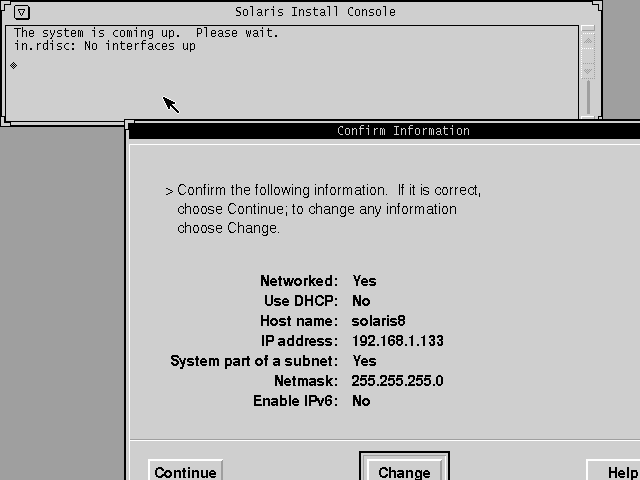Screen dimensions: 640x480
Task: Click the Use DHCP label
Action: point(301,301)
